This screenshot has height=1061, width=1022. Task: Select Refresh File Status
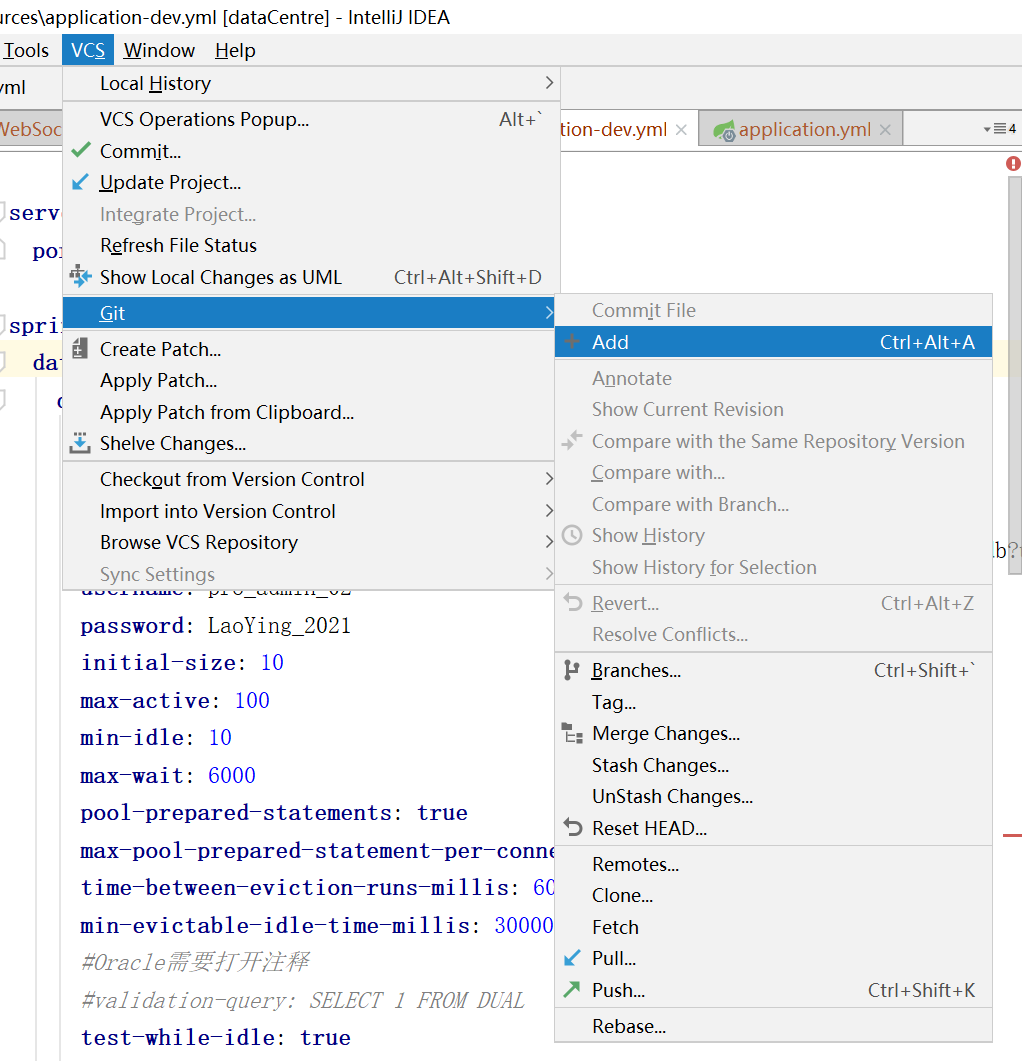[311, 245]
